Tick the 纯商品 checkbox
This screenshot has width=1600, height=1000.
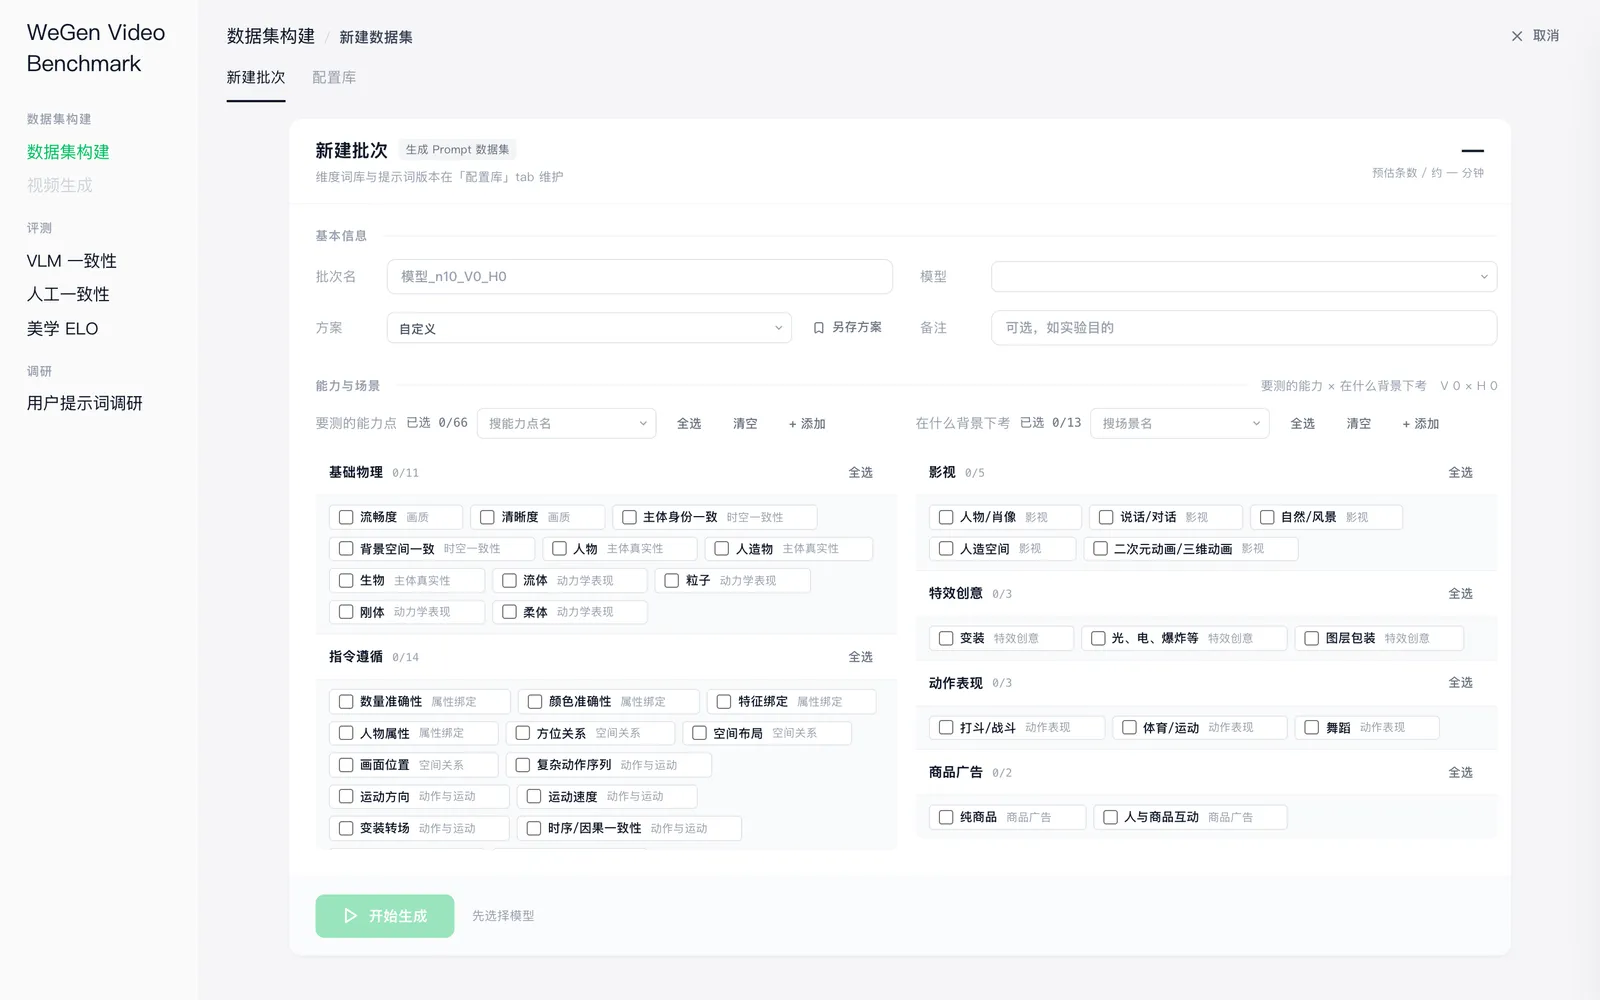coord(946,817)
